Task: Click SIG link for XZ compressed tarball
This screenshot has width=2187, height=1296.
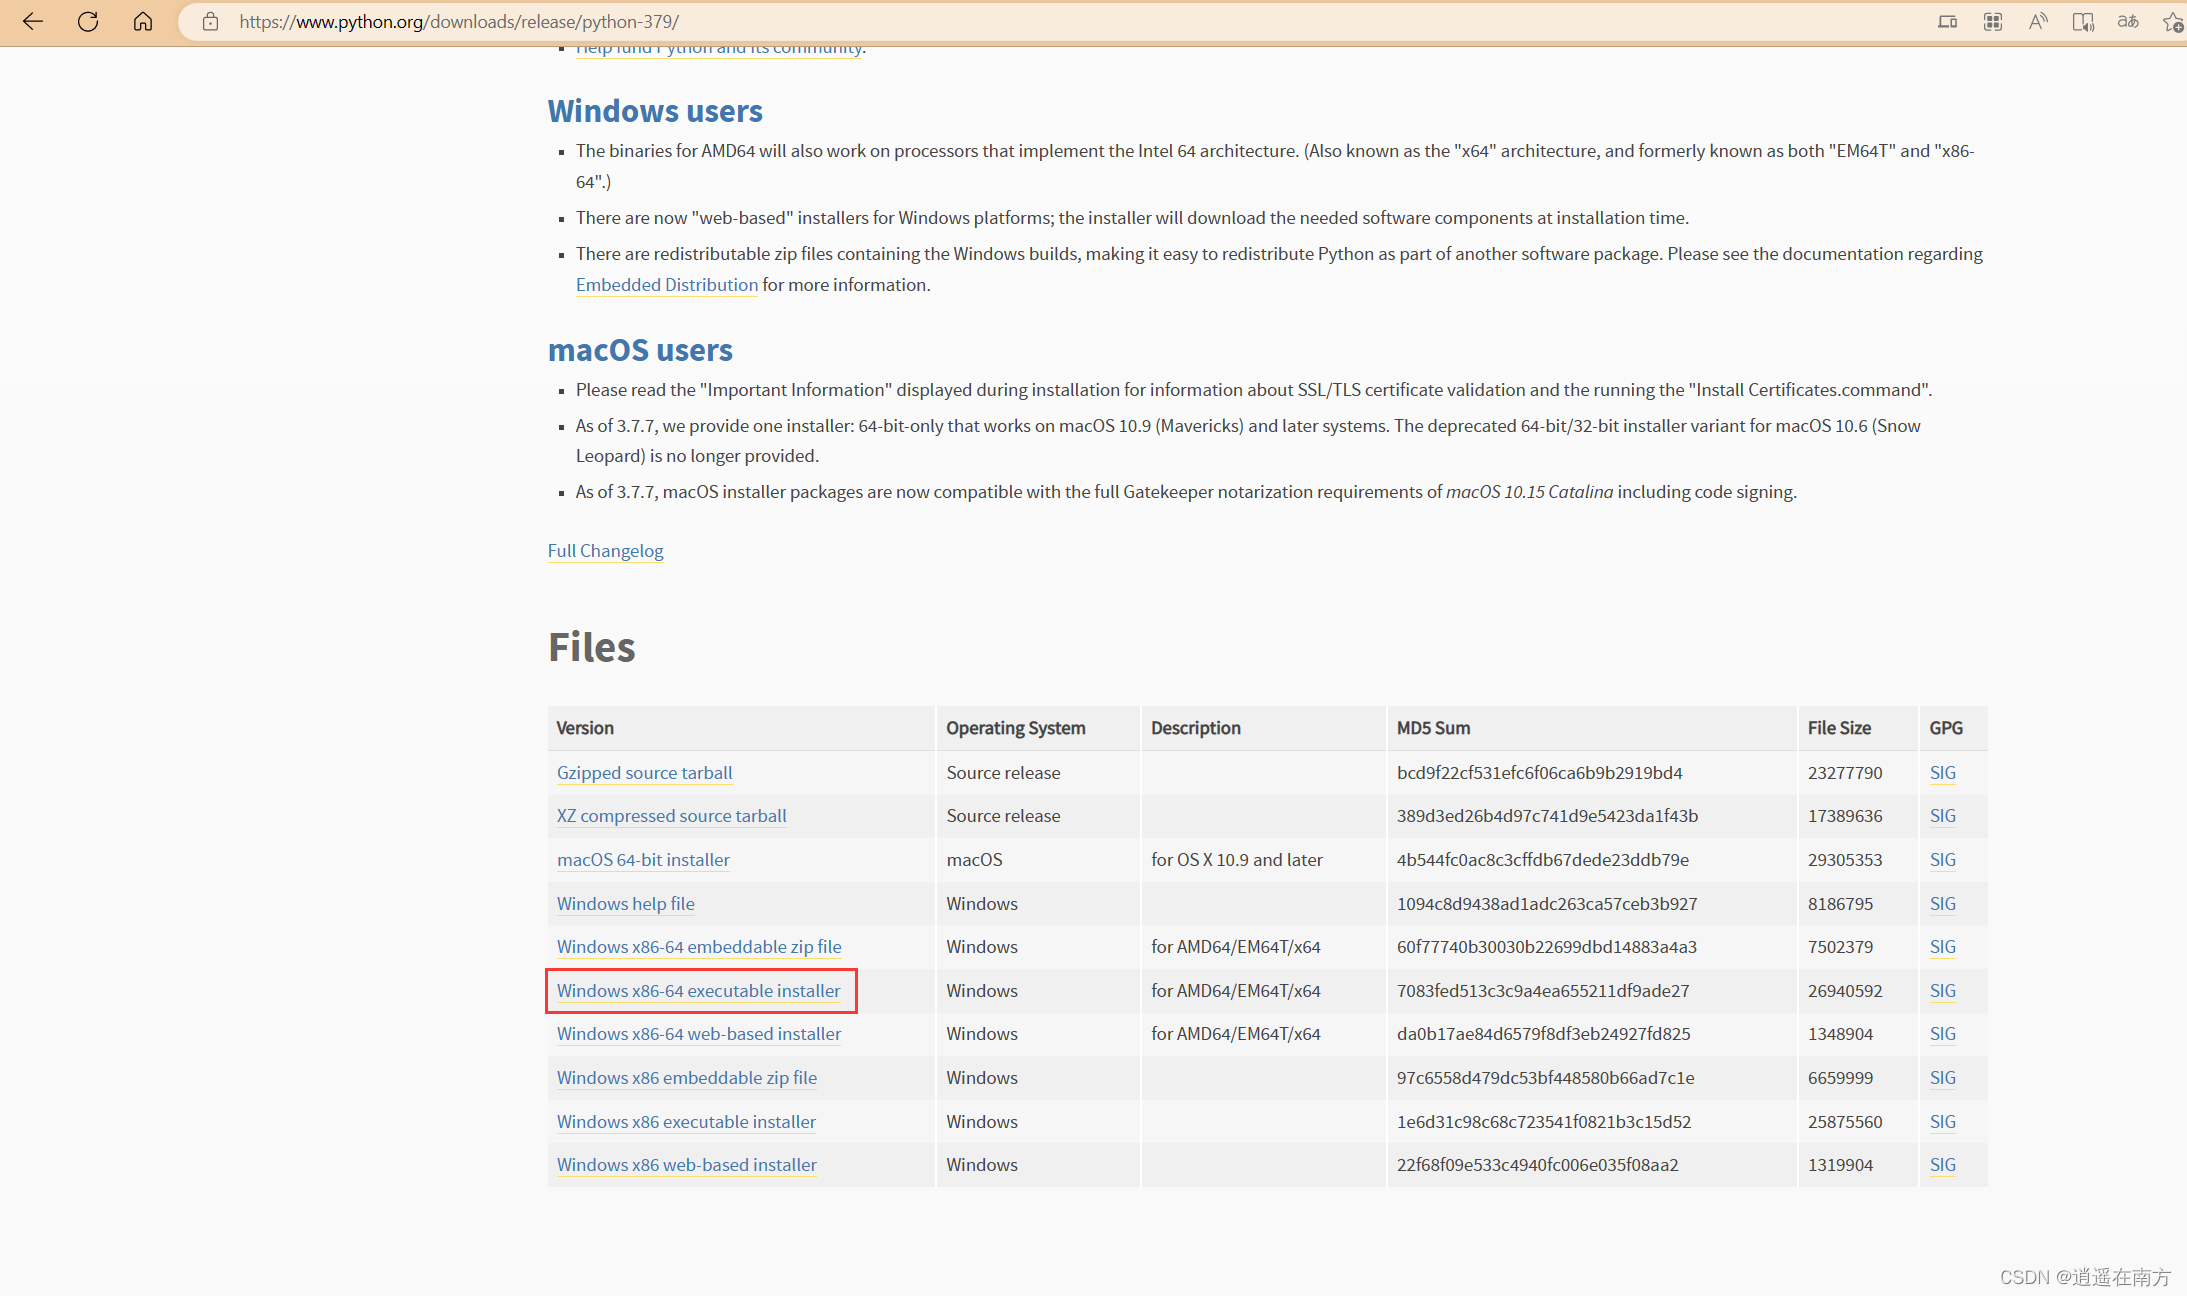Action: coord(1942,816)
